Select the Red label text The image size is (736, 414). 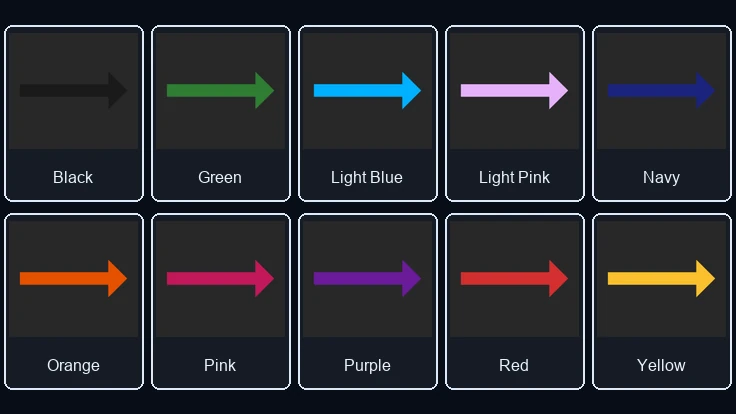point(514,365)
